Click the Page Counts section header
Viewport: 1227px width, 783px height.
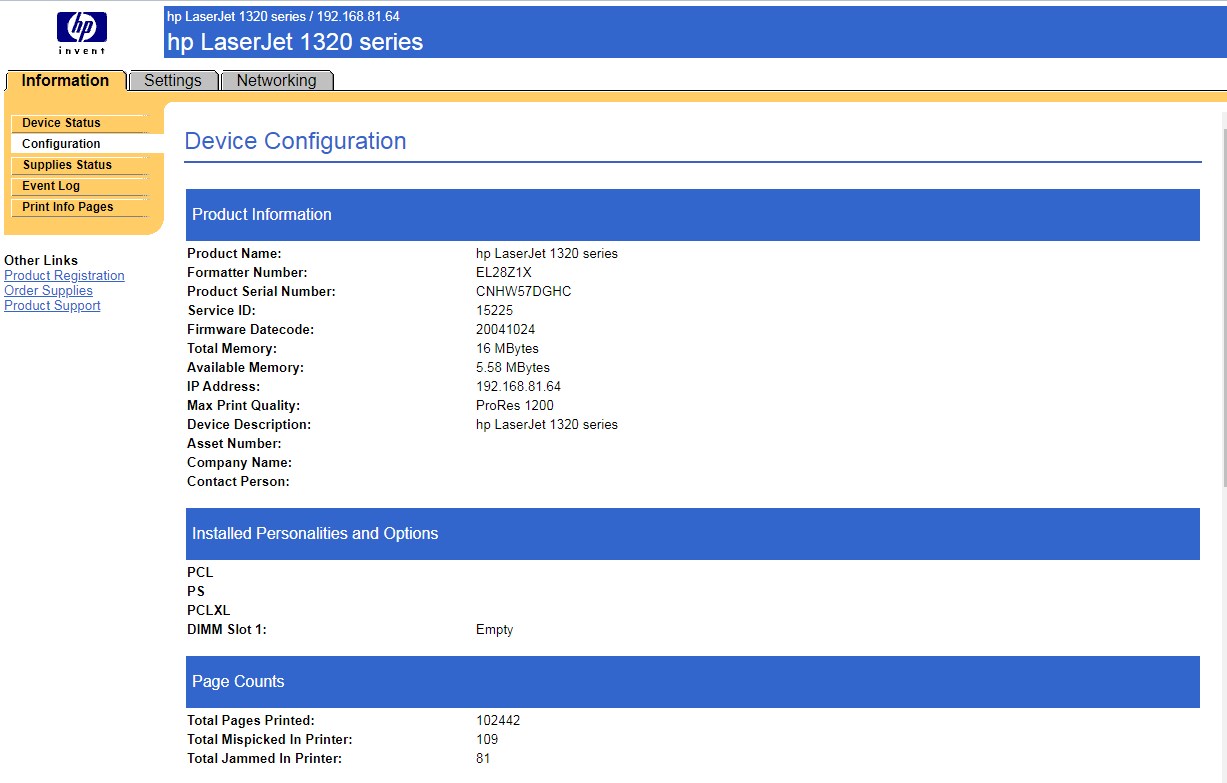click(x=692, y=682)
